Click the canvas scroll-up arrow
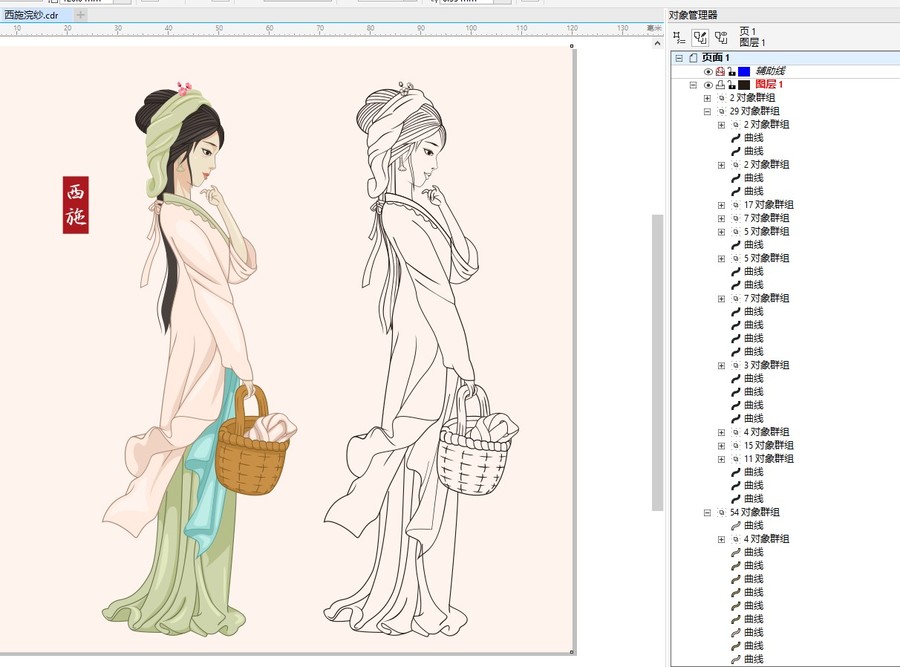 click(x=657, y=44)
